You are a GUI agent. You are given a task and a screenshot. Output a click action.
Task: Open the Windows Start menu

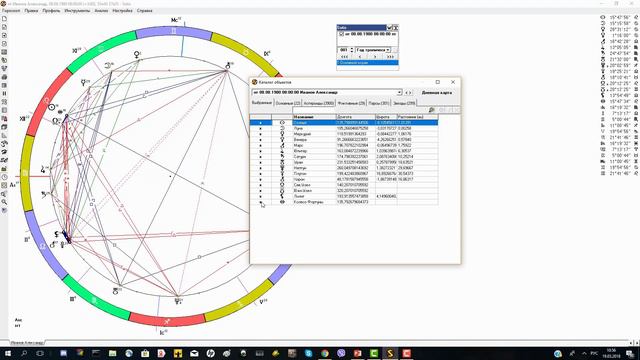pyautogui.click(x=7, y=353)
